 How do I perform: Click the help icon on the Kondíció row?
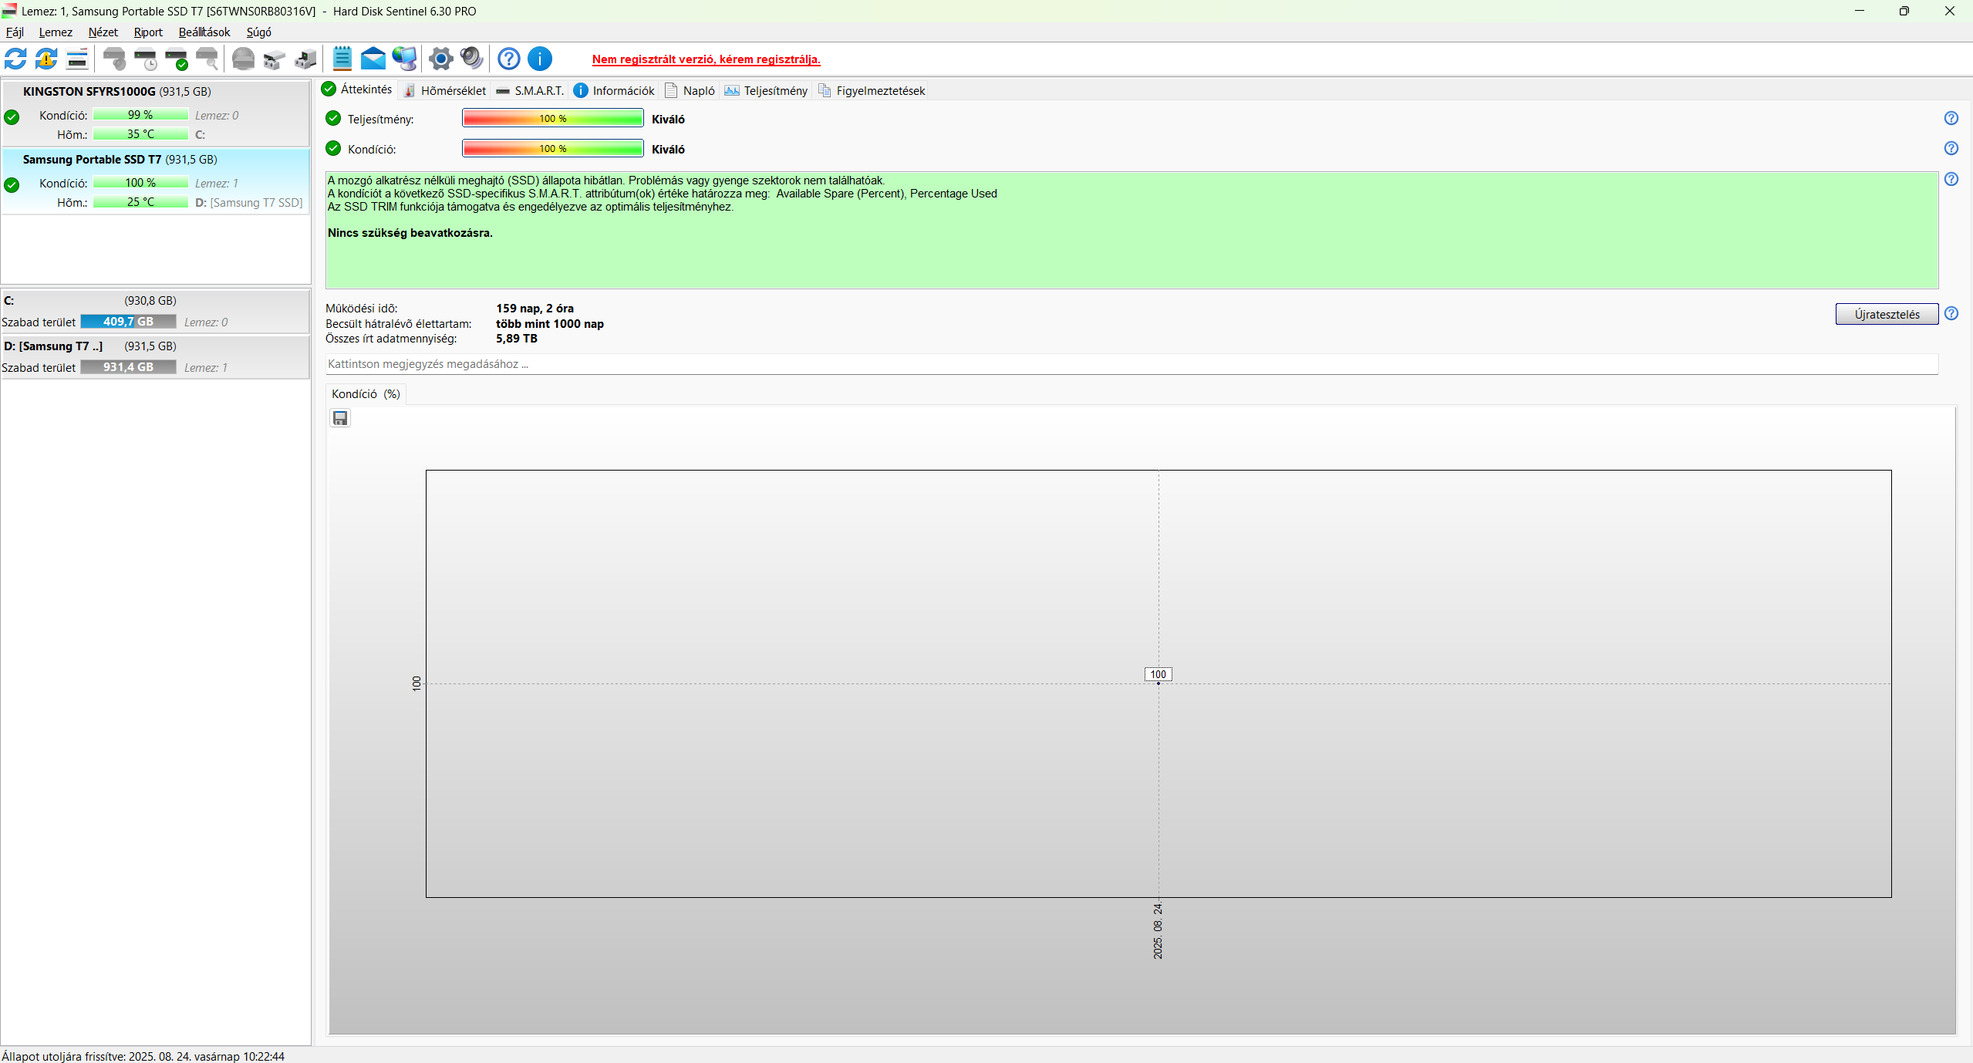point(1951,148)
